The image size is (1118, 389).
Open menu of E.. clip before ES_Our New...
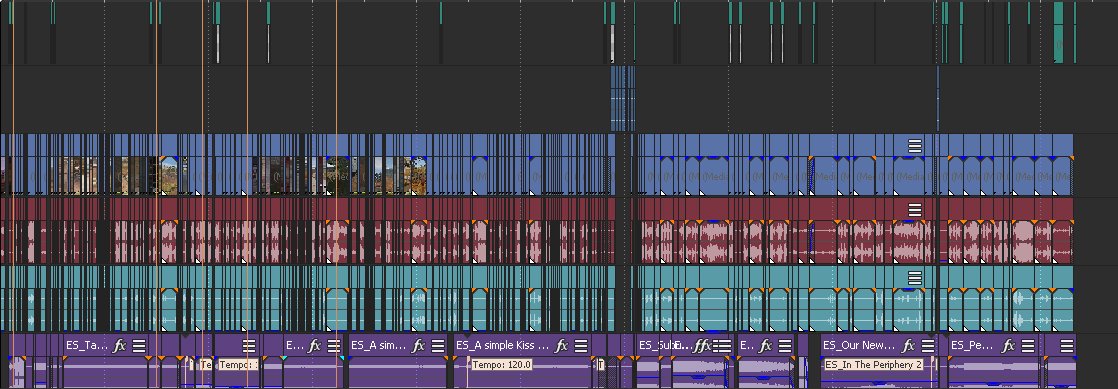coord(784,346)
